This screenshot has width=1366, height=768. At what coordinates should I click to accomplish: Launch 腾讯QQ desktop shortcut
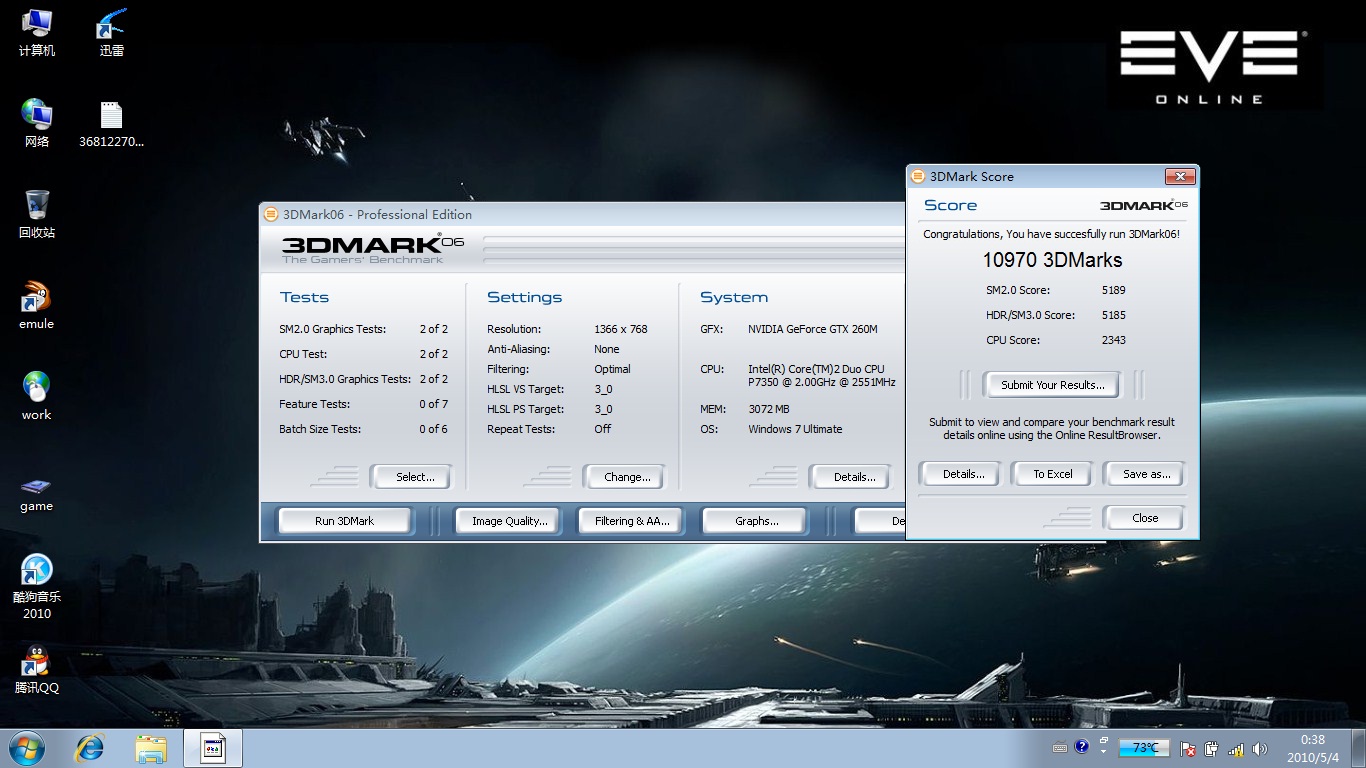(37, 669)
